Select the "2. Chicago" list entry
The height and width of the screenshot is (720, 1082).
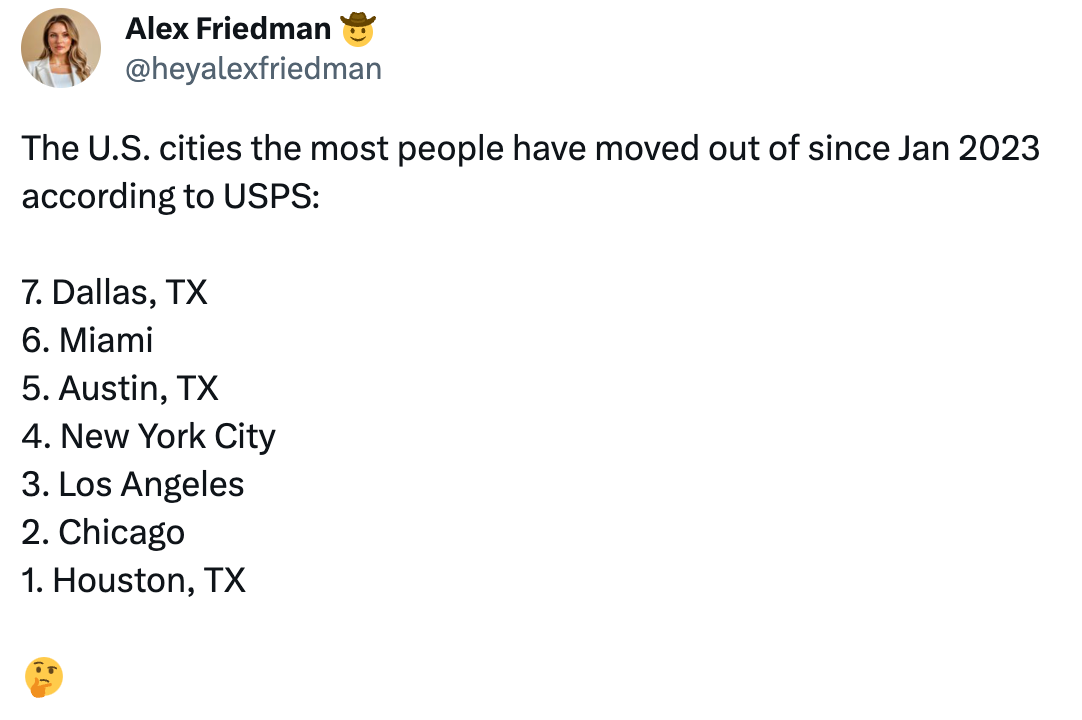click(103, 532)
